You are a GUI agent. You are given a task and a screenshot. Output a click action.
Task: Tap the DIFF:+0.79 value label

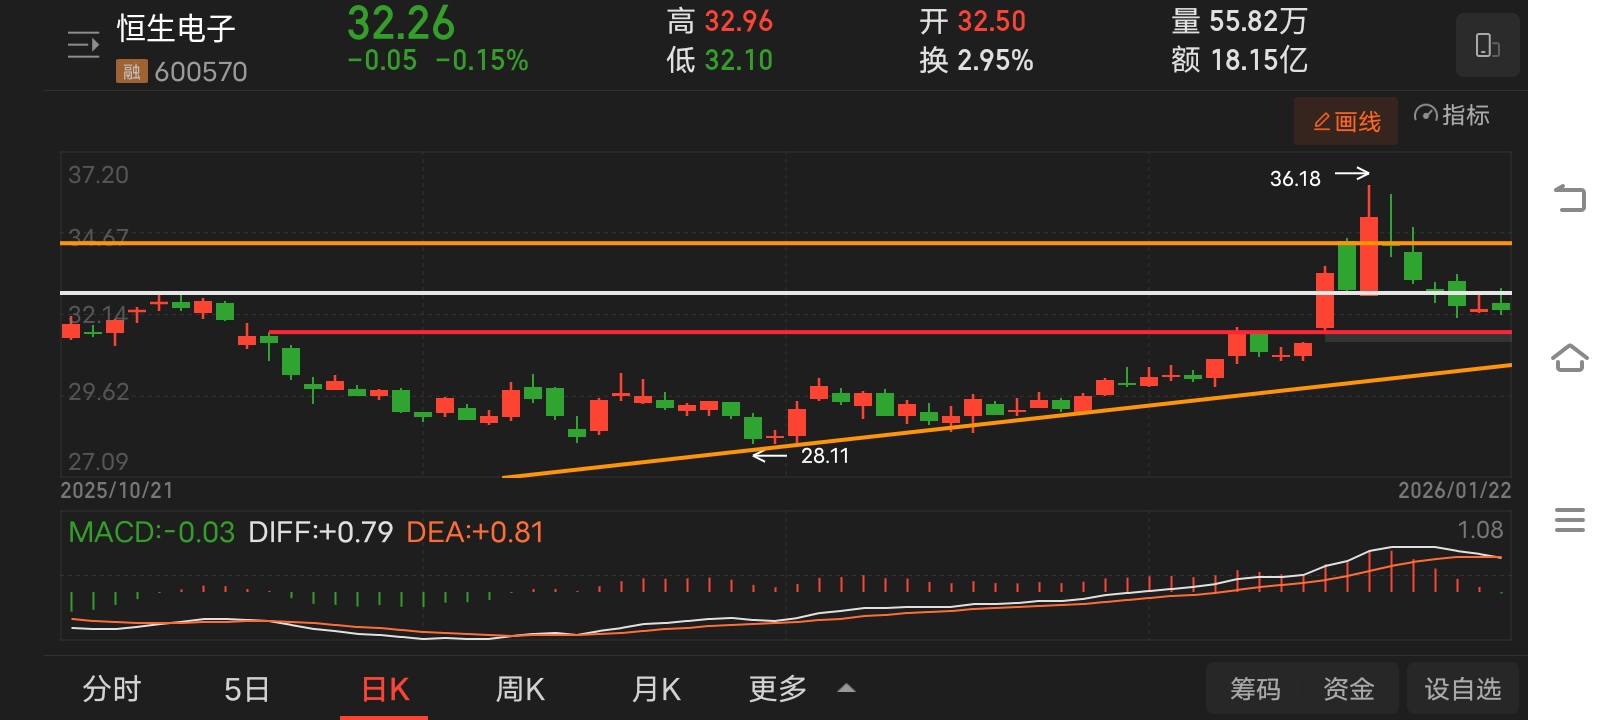(321, 532)
